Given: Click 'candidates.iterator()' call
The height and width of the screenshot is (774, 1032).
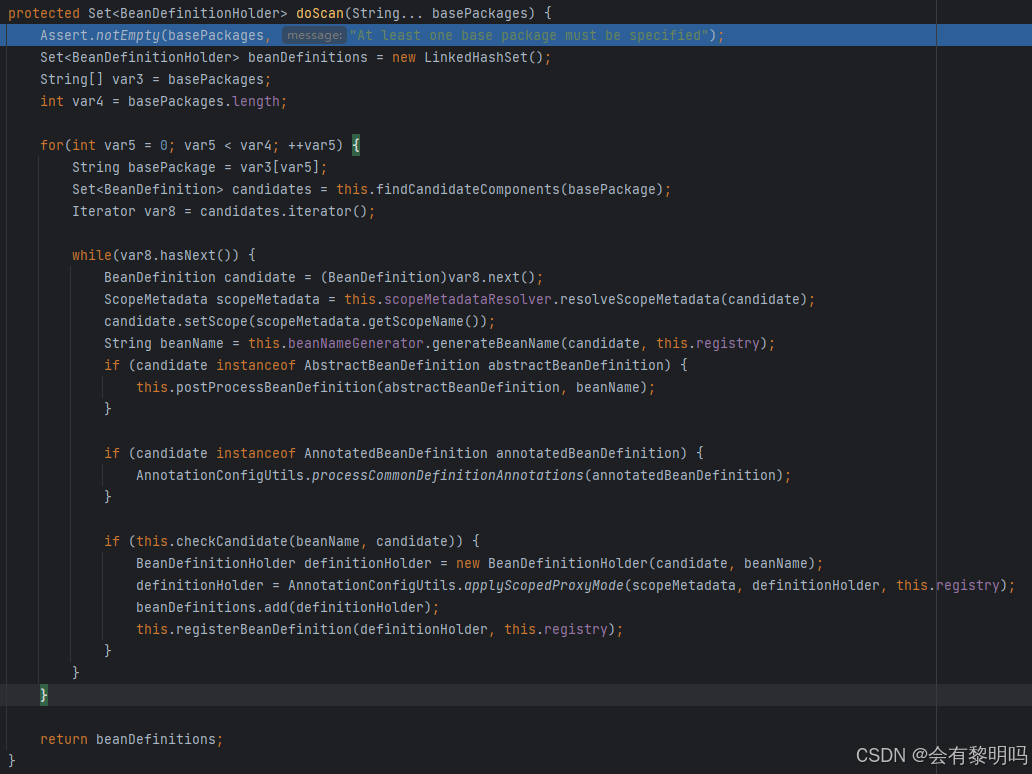Looking at the screenshot, I should pos(284,211).
